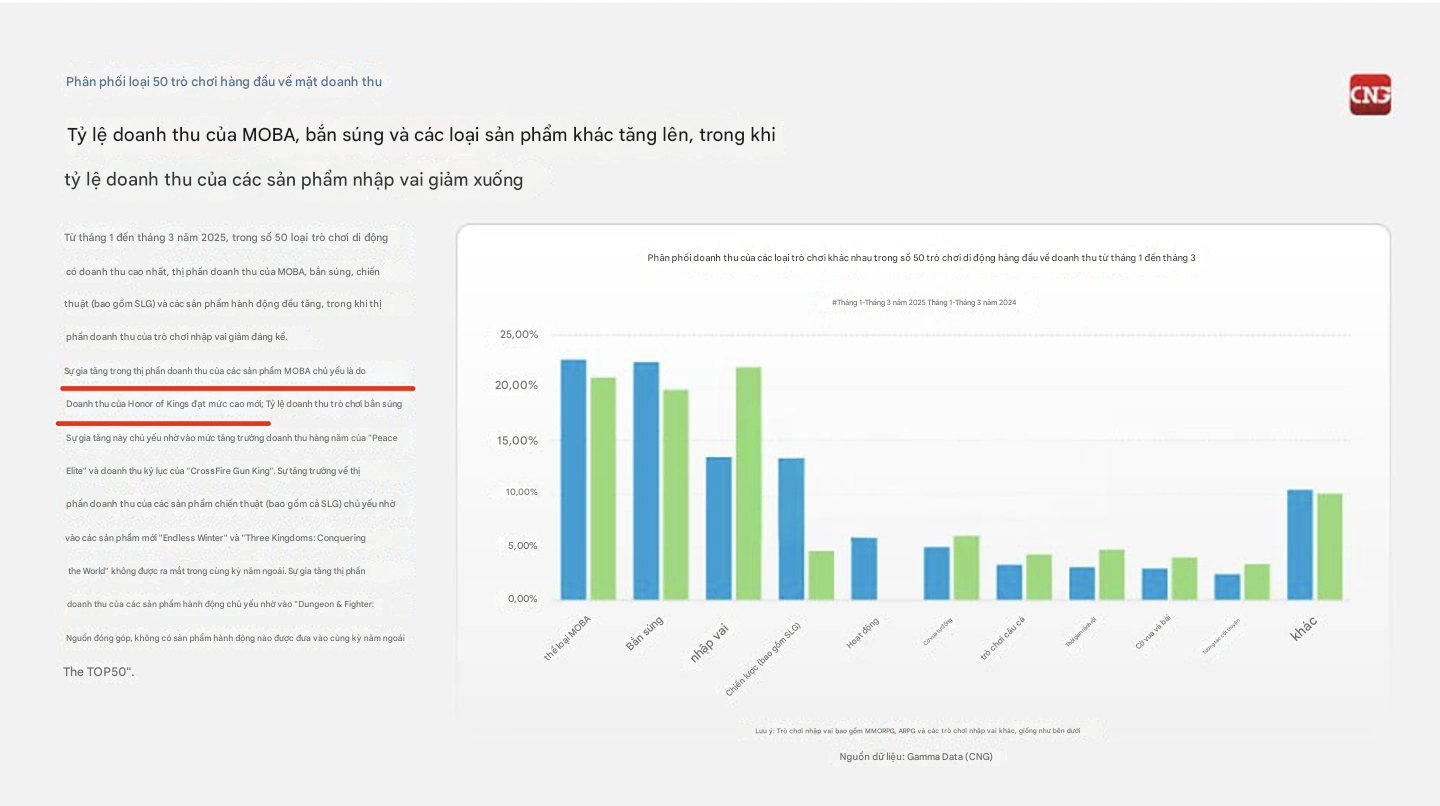Click the blue "Hoạt động" bar
Screen dimensions: 1440x806
[864, 569]
